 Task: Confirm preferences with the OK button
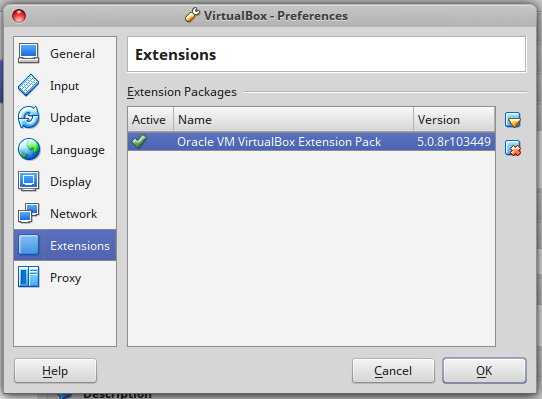(484, 371)
